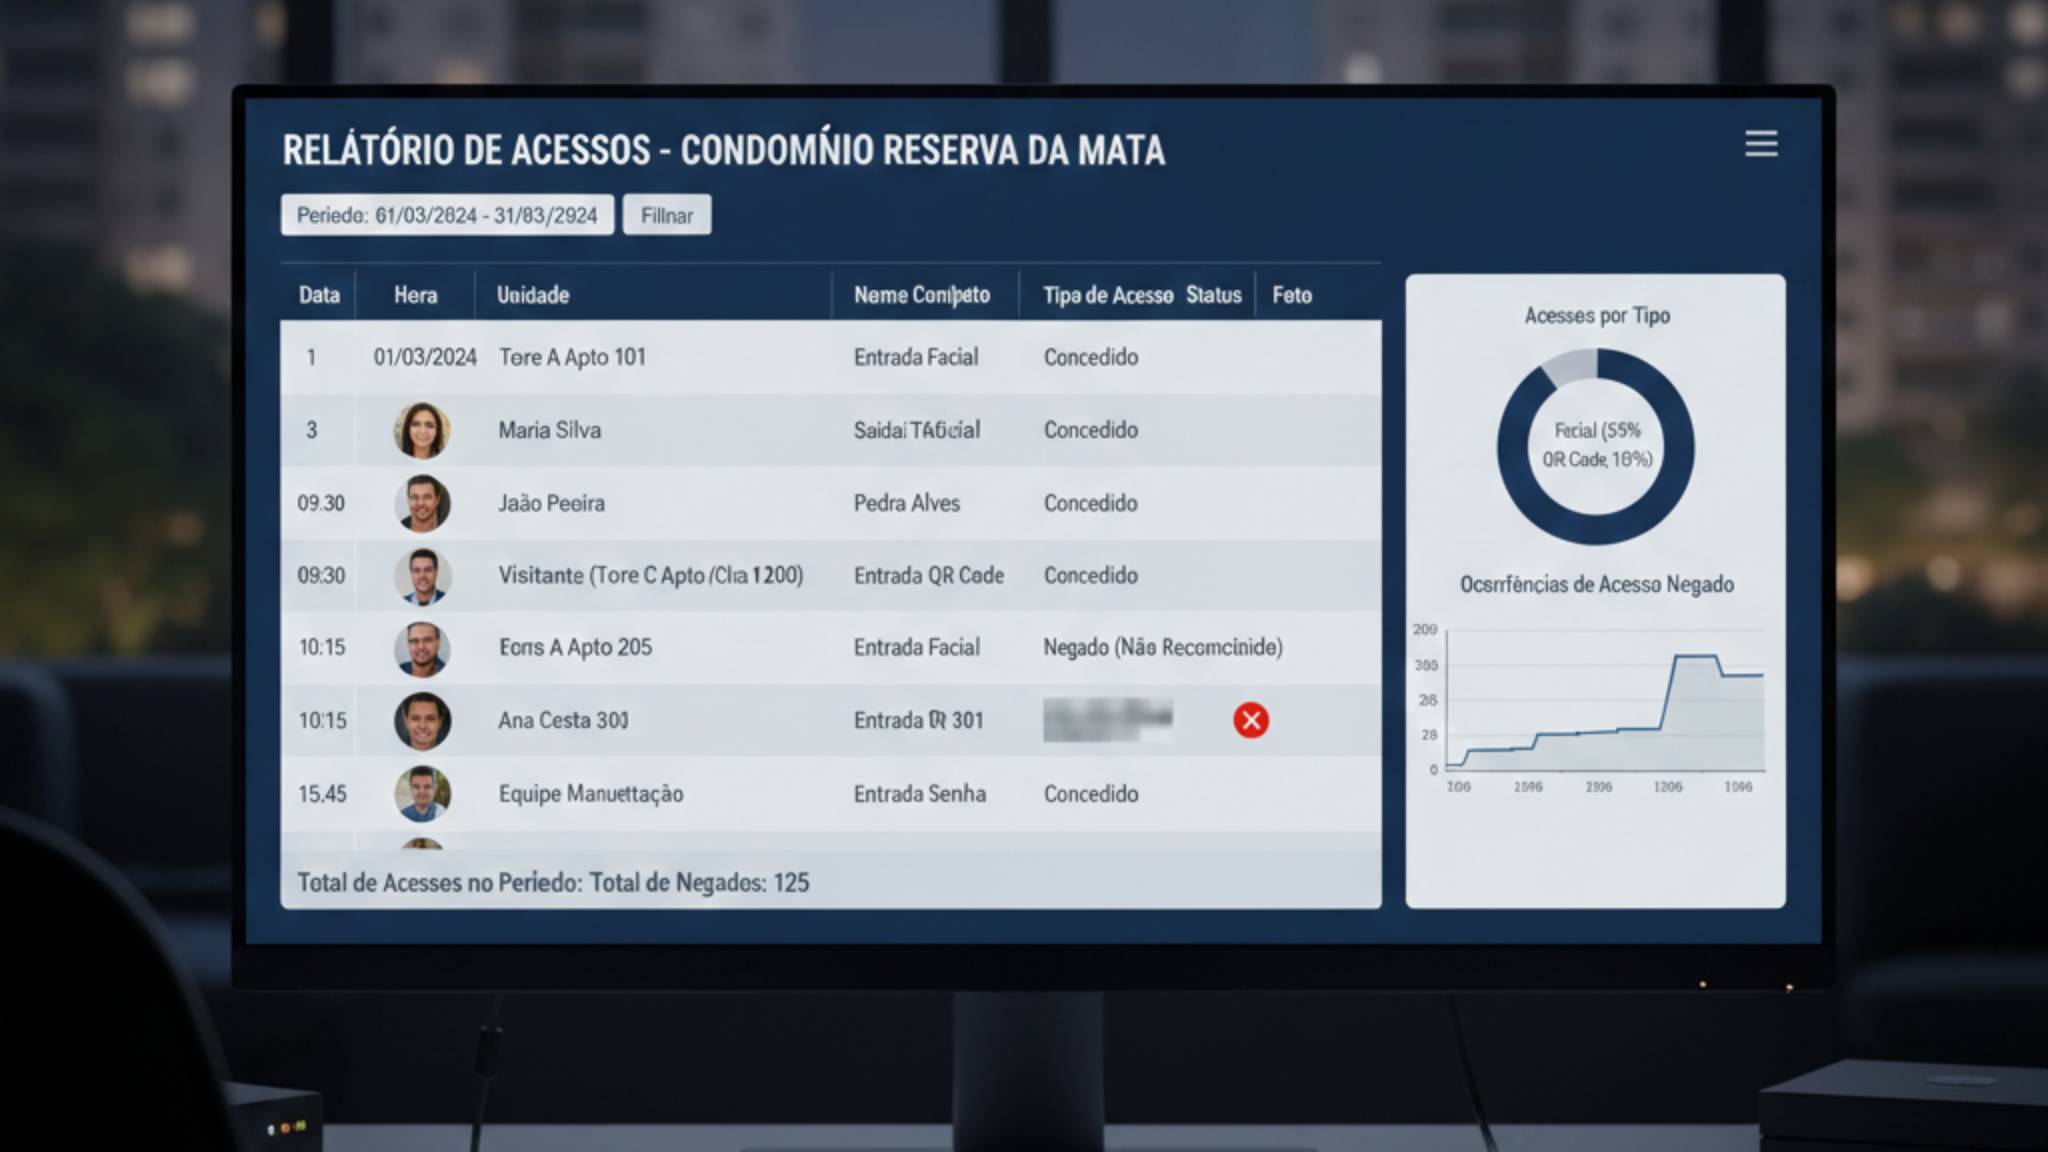The height and width of the screenshot is (1152, 2048).
Task: Click the Visitante row avatar photo
Action: (x=422, y=576)
